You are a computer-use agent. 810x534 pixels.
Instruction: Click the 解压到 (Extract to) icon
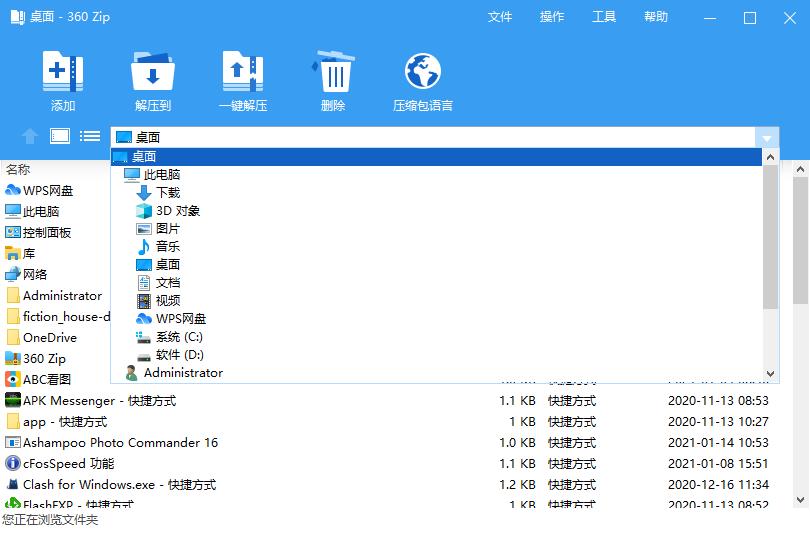pos(152,72)
